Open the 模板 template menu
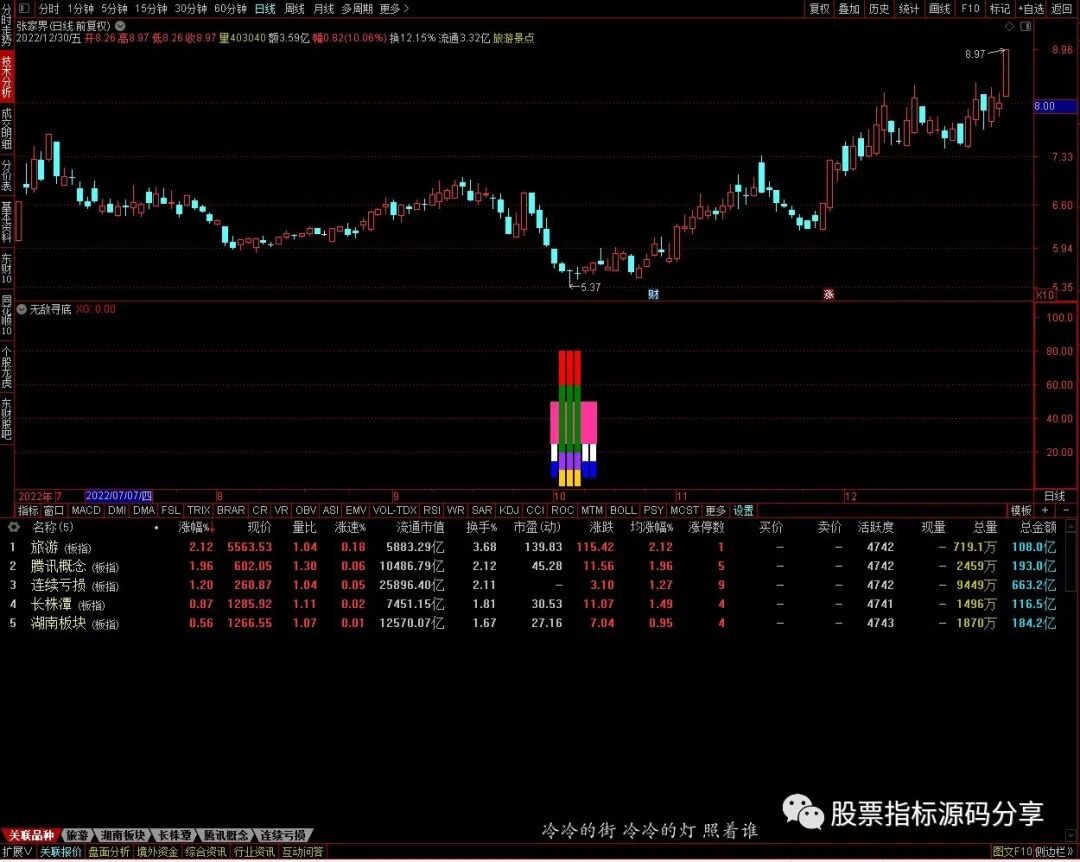Image resolution: width=1080 pixels, height=862 pixels. click(1021, 511)
